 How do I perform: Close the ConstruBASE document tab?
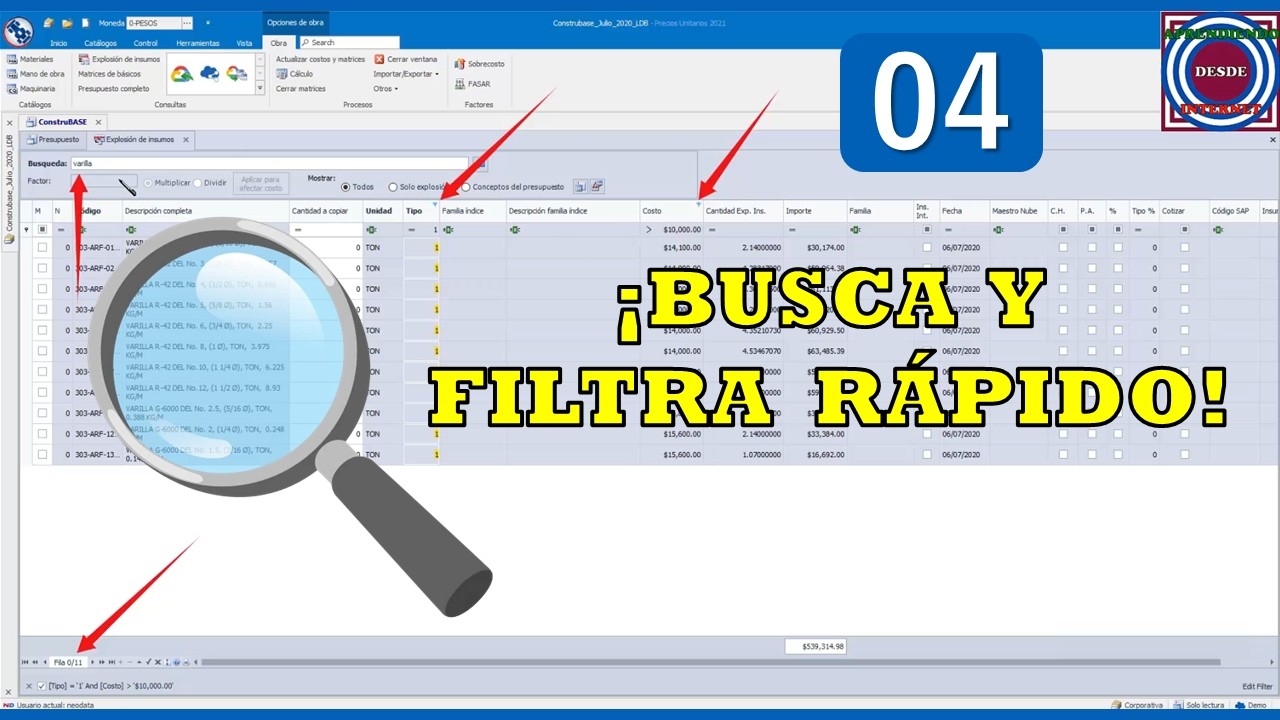[x=98, y=122]
